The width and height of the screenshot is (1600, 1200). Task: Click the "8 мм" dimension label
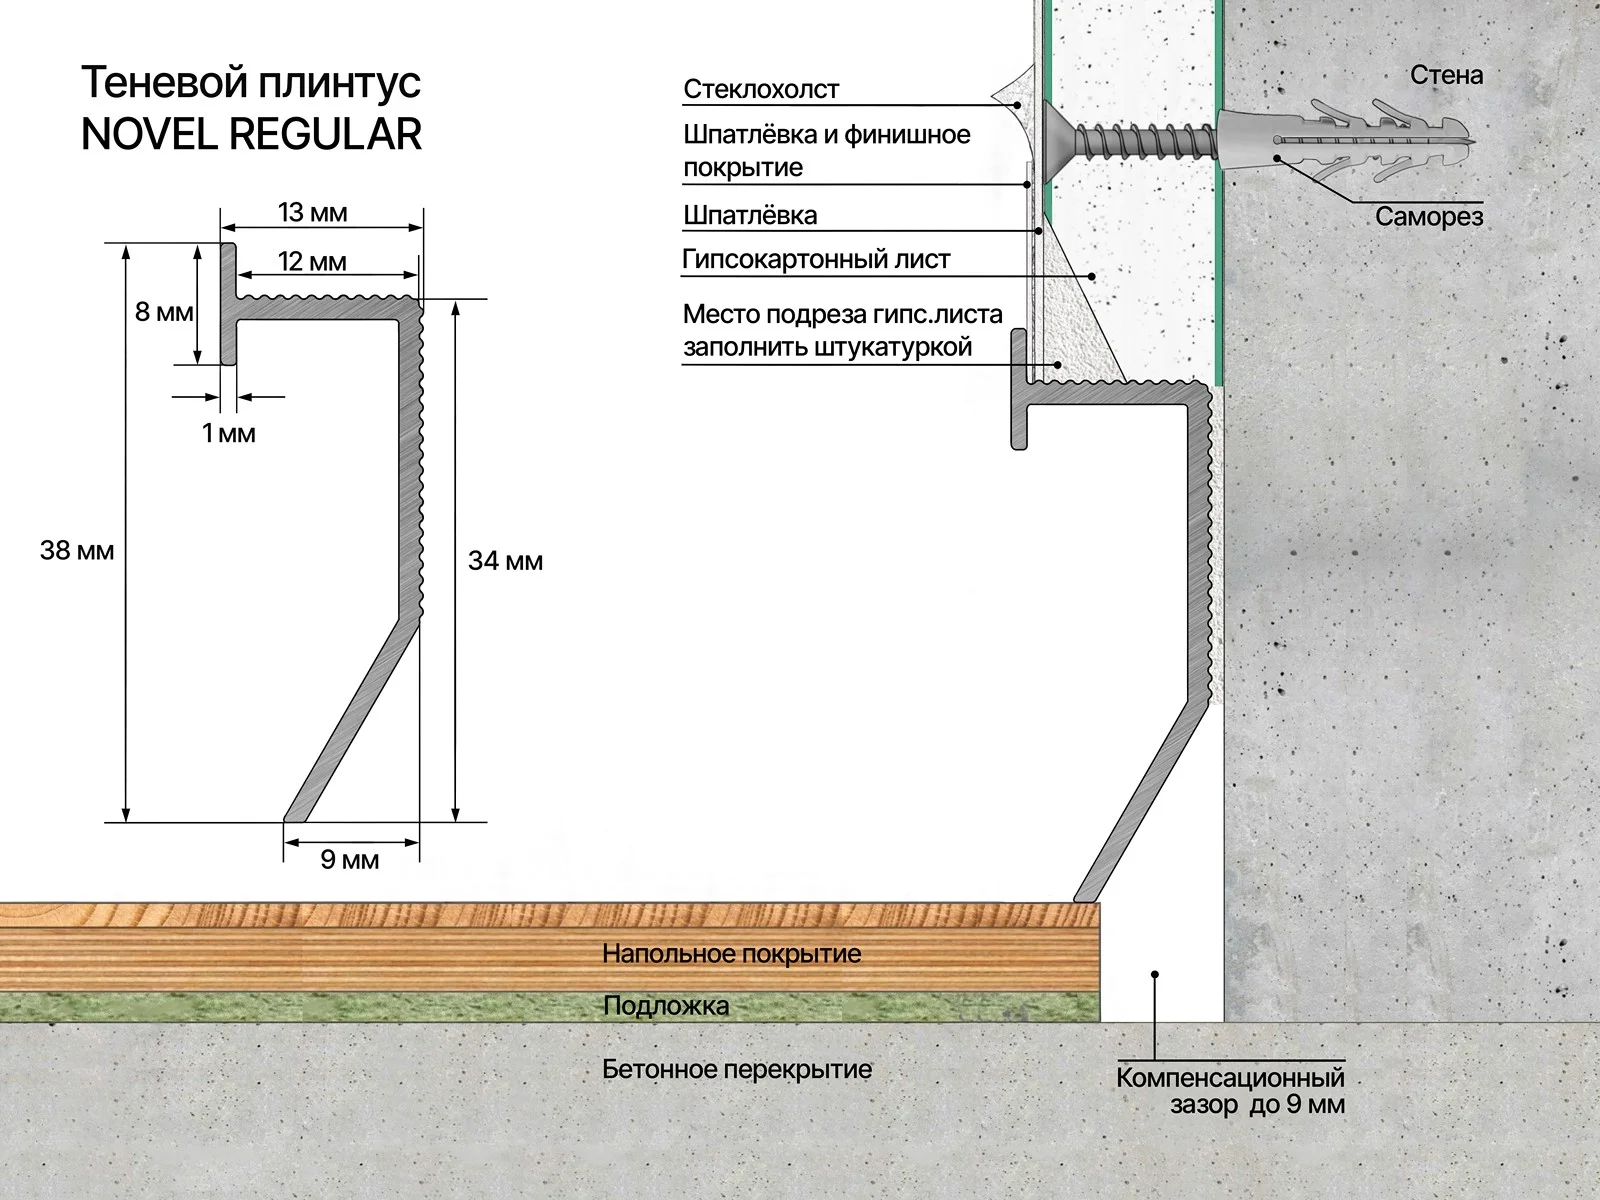[x=164, y=312]
